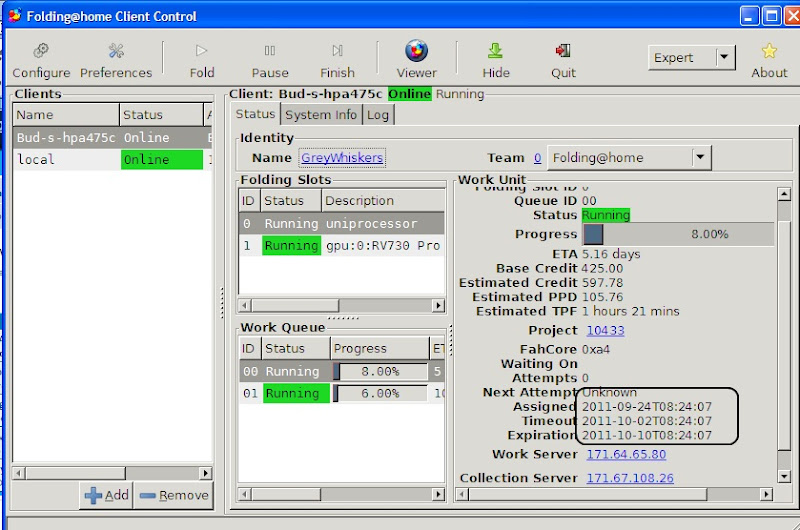
Task: Click Work Queue right scroll arrow
Action: point(438,494)
